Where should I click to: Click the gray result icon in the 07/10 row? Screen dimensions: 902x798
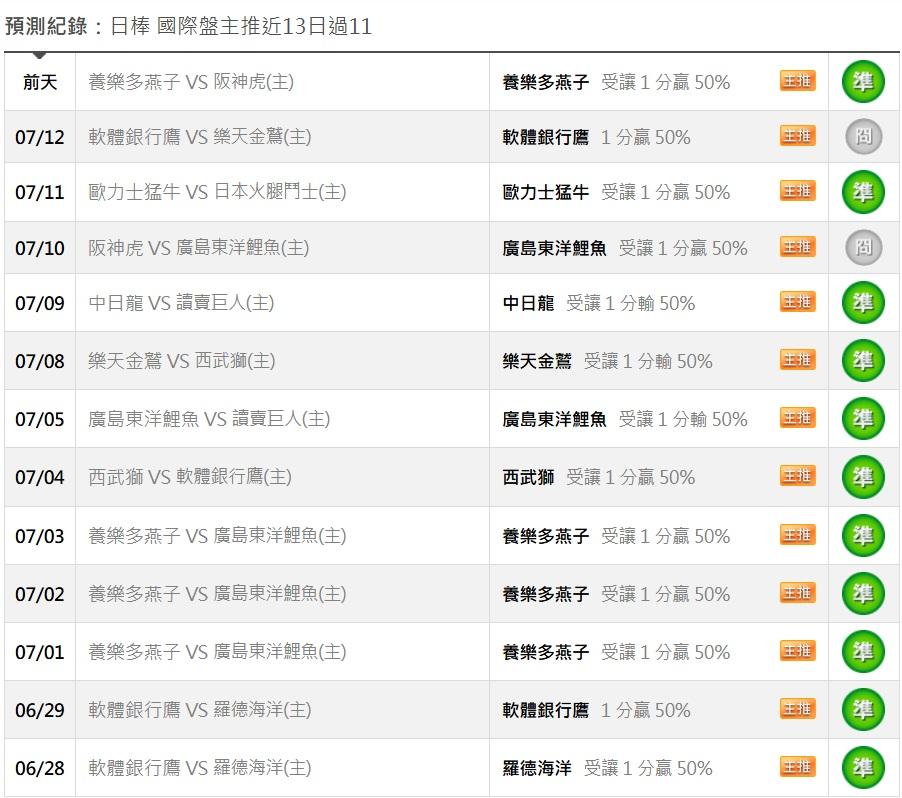click(863, 247)
